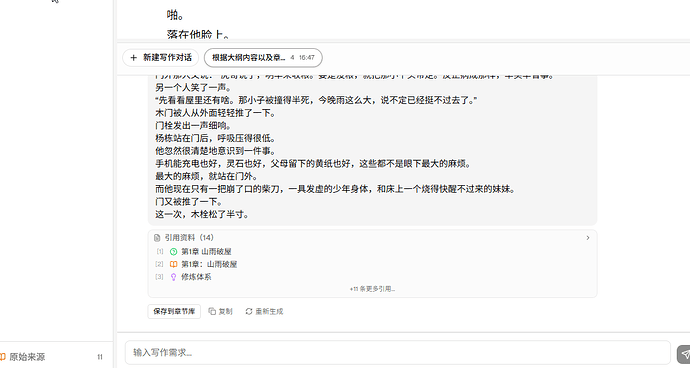
Task: Open reference 第1章 山雨破屋
Action: click(x=206, y=252)
